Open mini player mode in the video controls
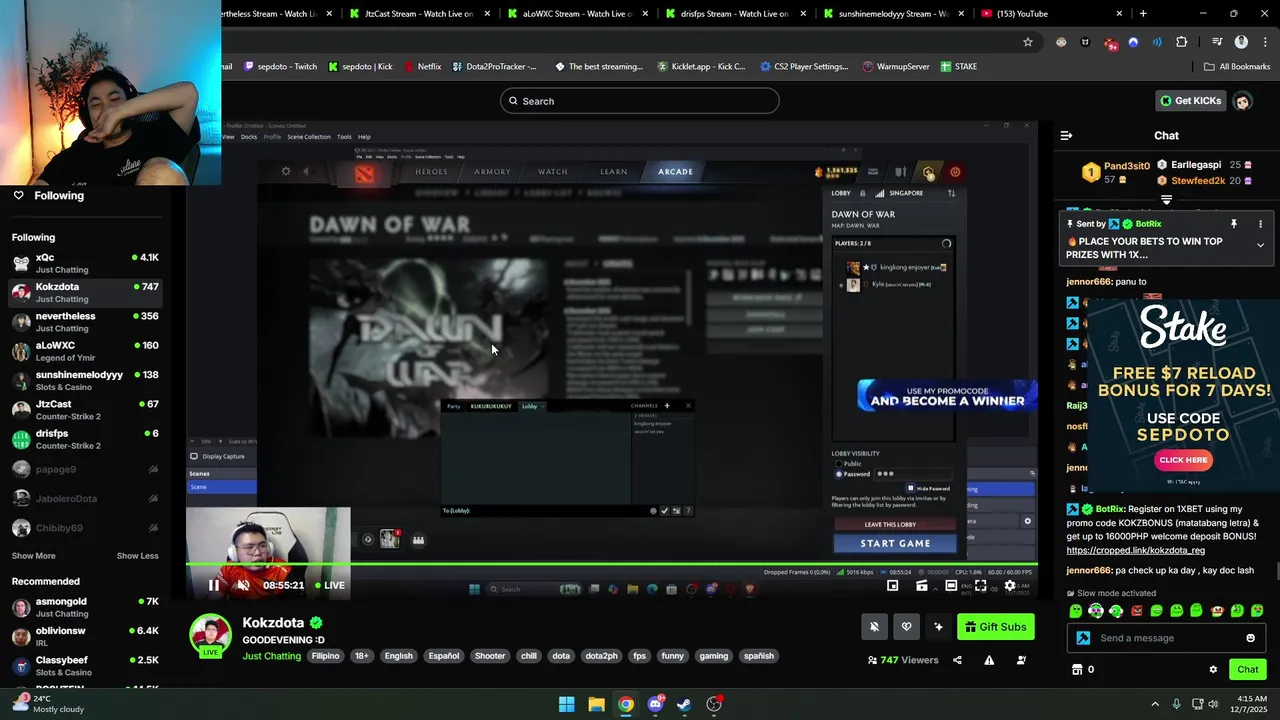The height and width of the screenshot is (720, 1280). coord(893,586)
